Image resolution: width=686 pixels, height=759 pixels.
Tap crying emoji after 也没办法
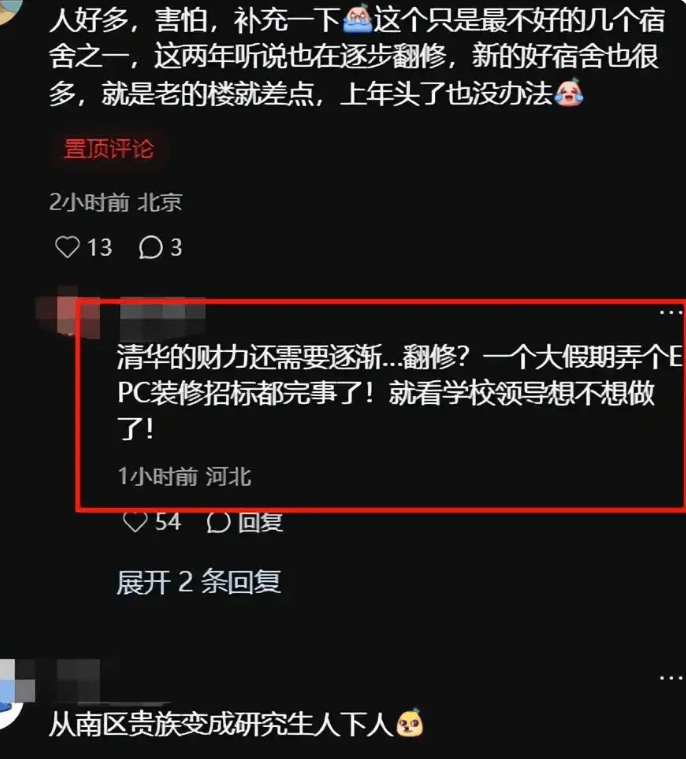569,92
